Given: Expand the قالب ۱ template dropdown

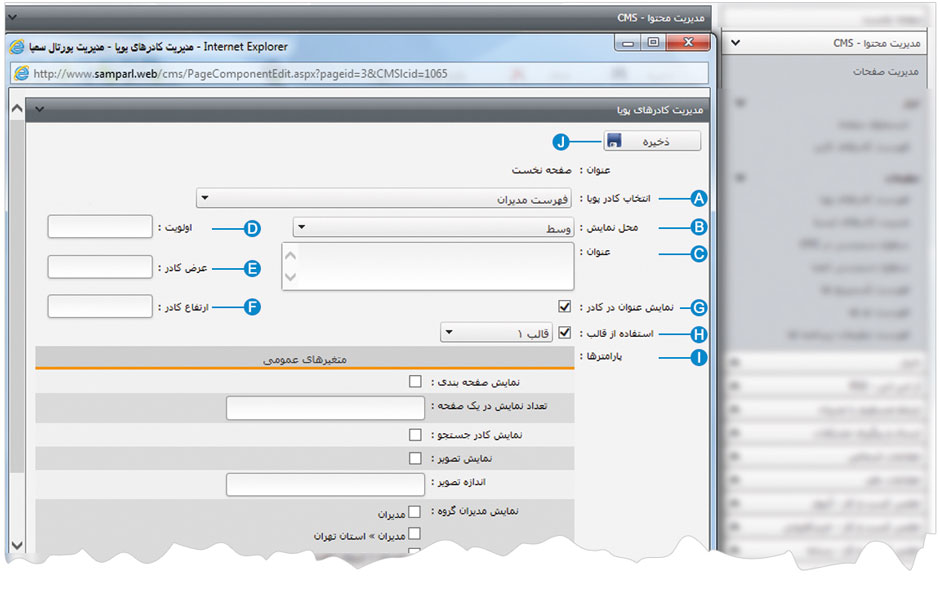Looking at the screenshot, I should click(x=497, y=333).
